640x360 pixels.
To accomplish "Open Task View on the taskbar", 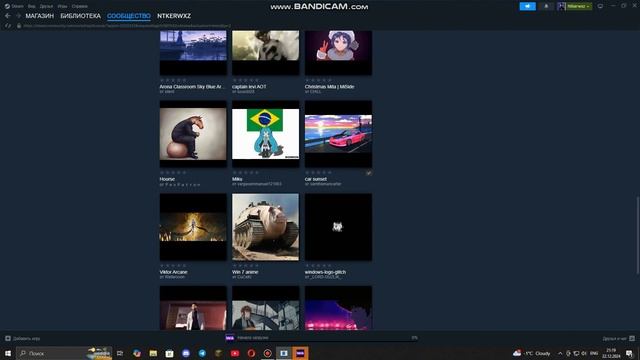I will pyautogui.click(x=120, y=353).
